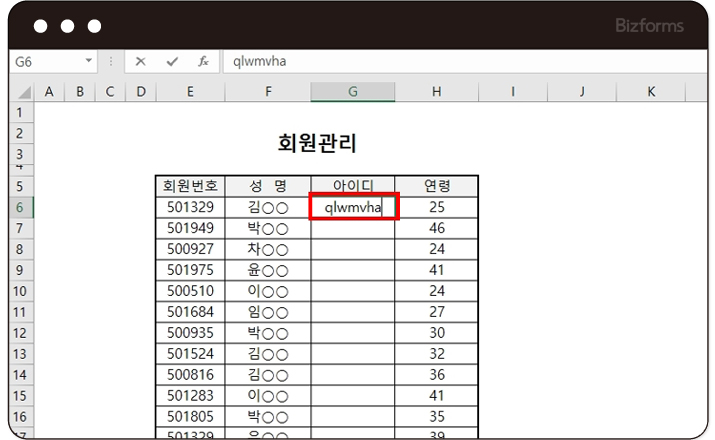
Task: Click the age cell showing 32
Action: click(x=436, y=354)
